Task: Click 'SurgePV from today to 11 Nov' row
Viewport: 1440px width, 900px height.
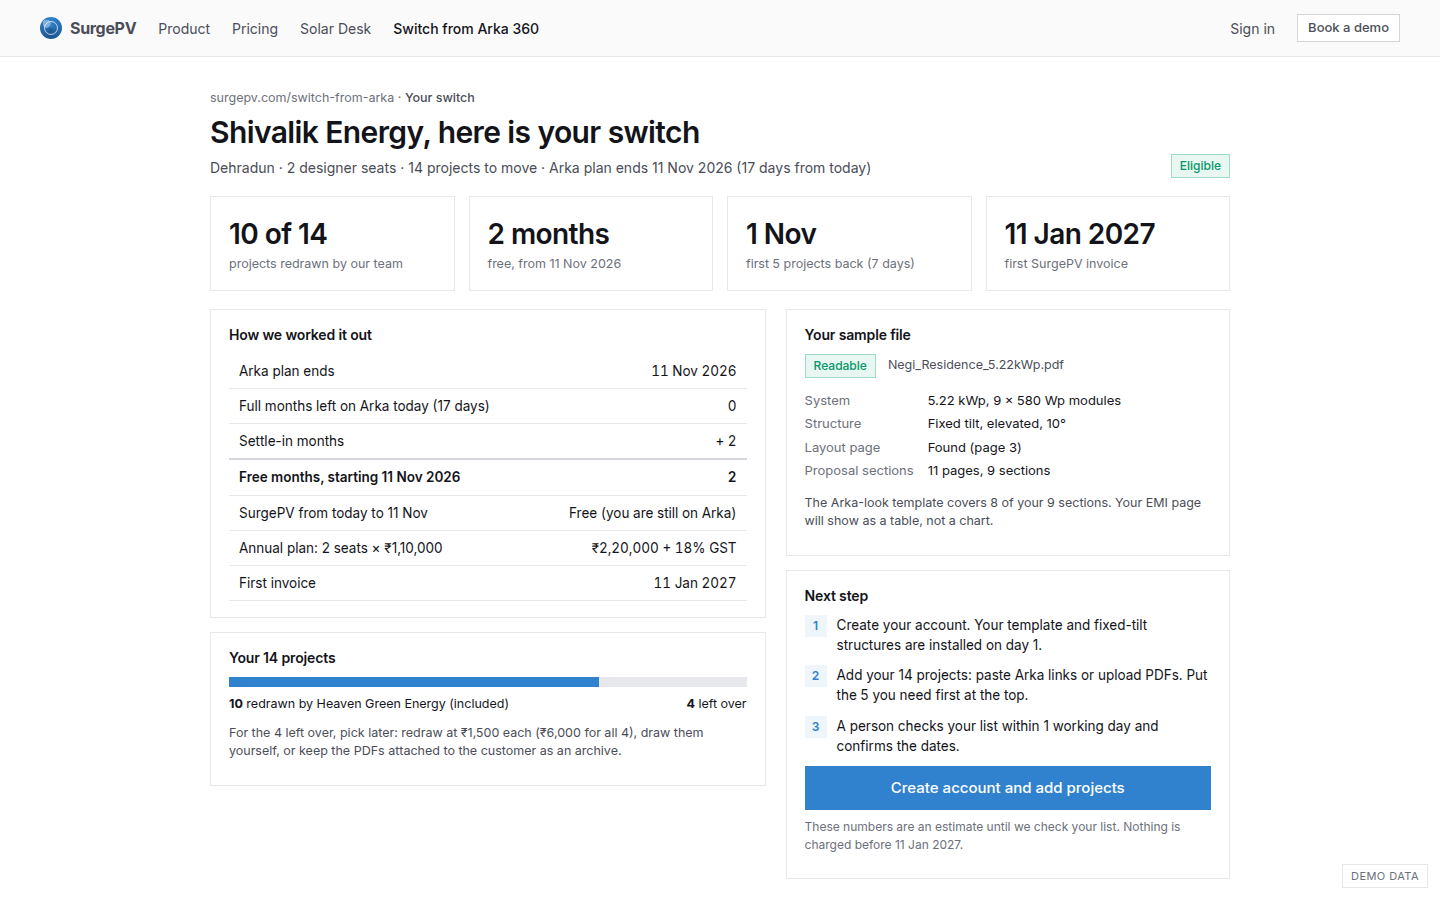Action: click(488, 513)
